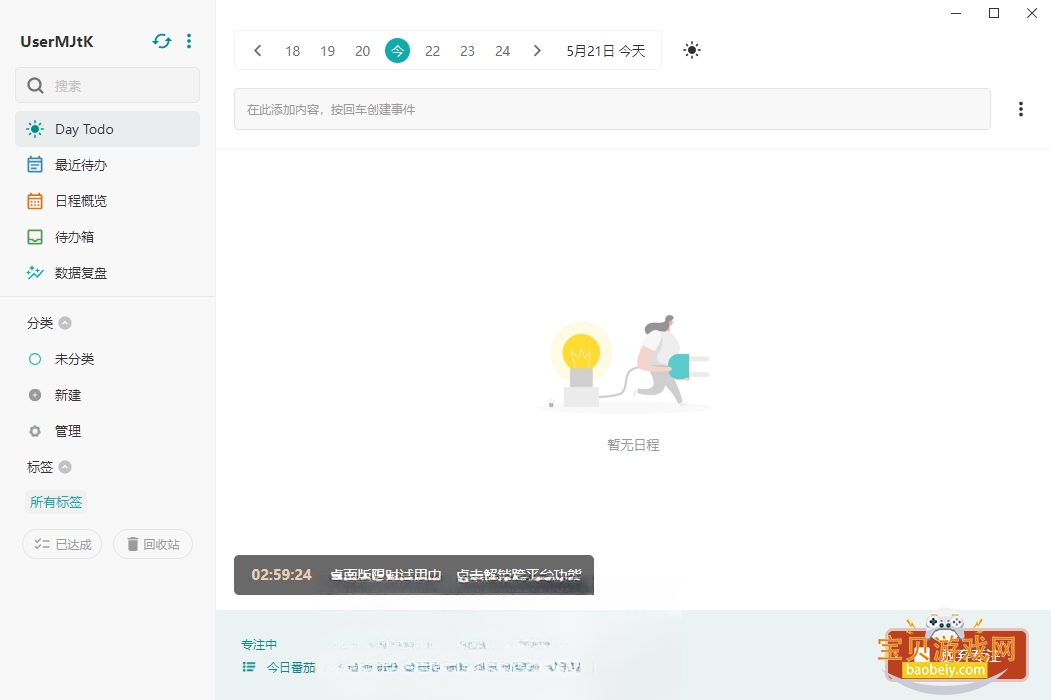The image size is (1051, 700).
Task: Click the 新建 plus icon
Action: pyautogui.click(x=35, y=396)
